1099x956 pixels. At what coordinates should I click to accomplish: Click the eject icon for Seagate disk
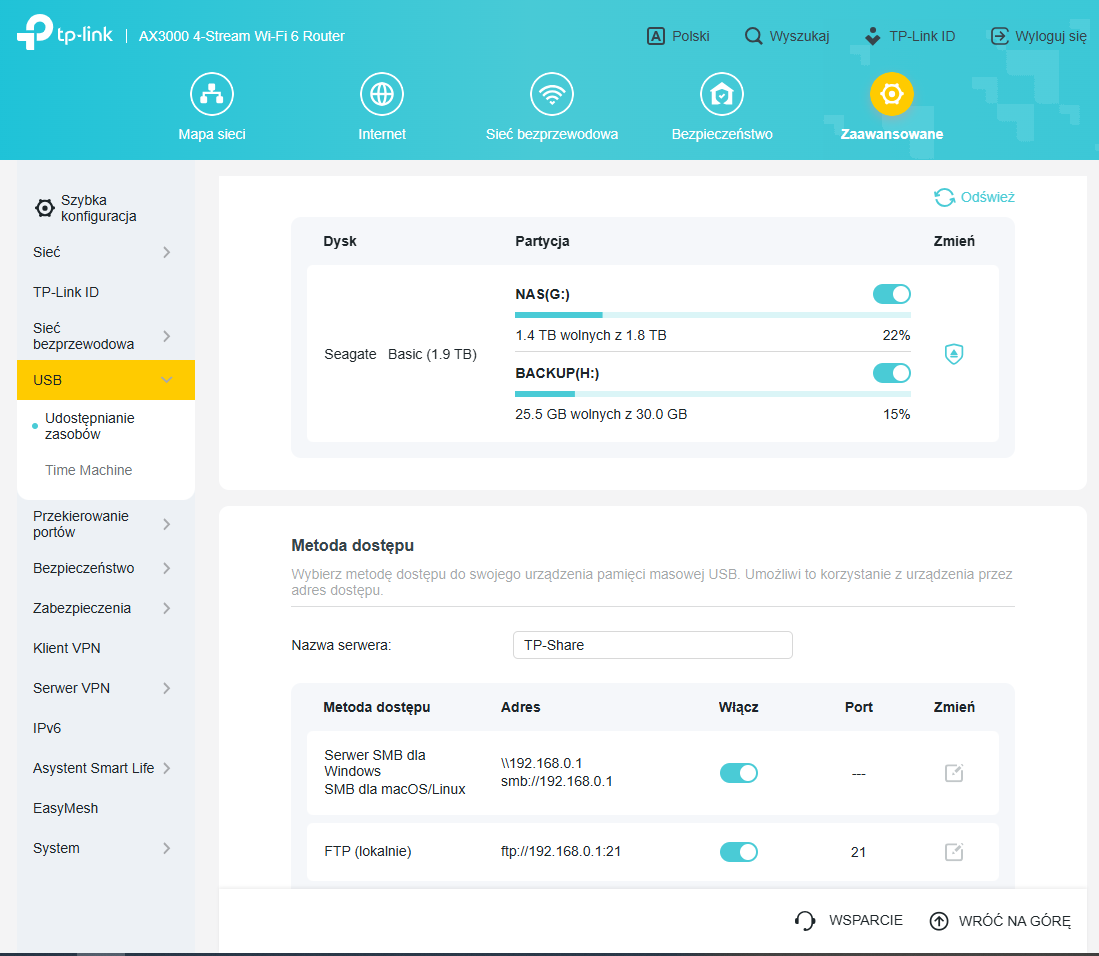954,354
